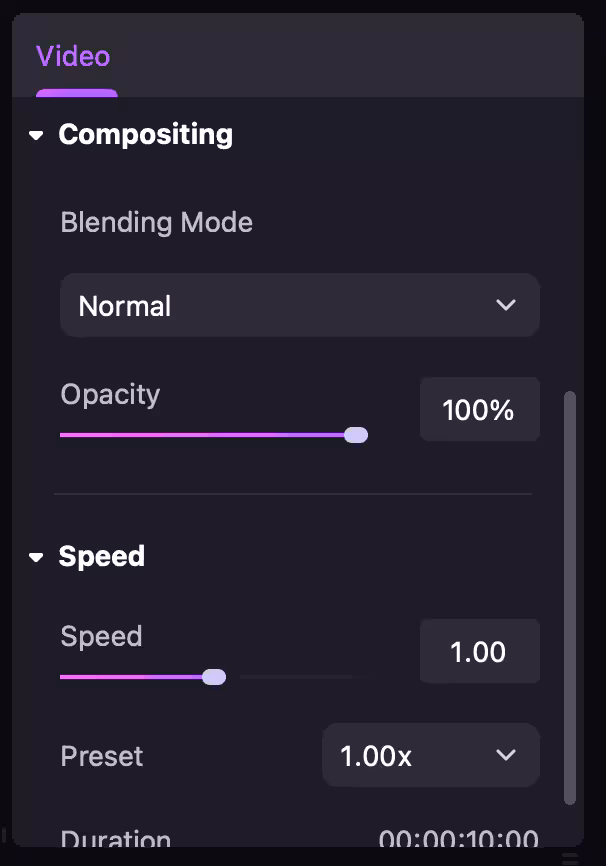Switch to the Video tab
This screenshot has width=606, height=866.
(x=73, y=57)
